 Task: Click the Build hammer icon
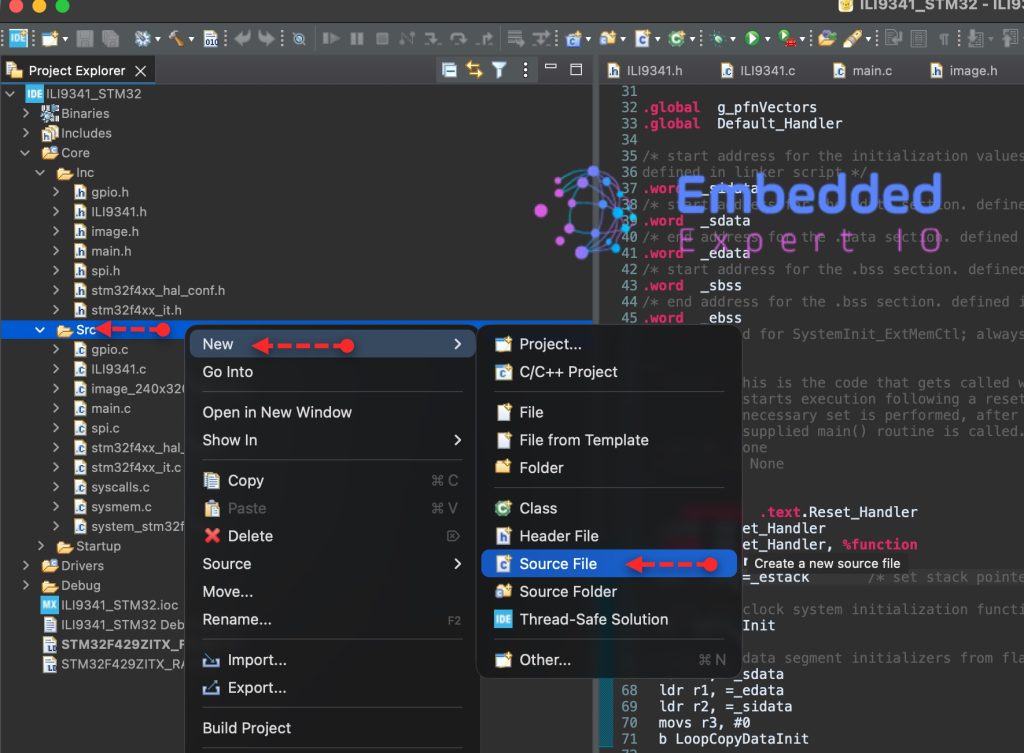[176, 39]
